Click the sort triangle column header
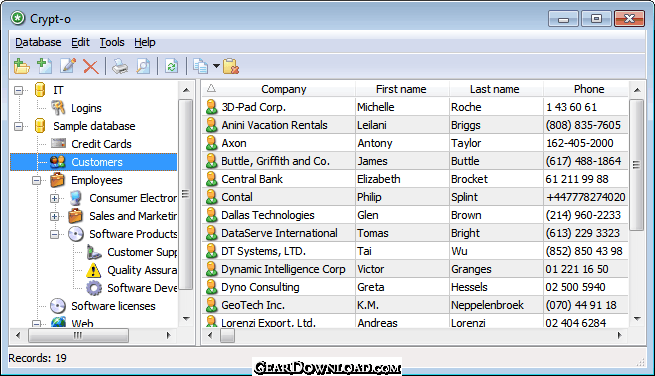 coord(211,89)
